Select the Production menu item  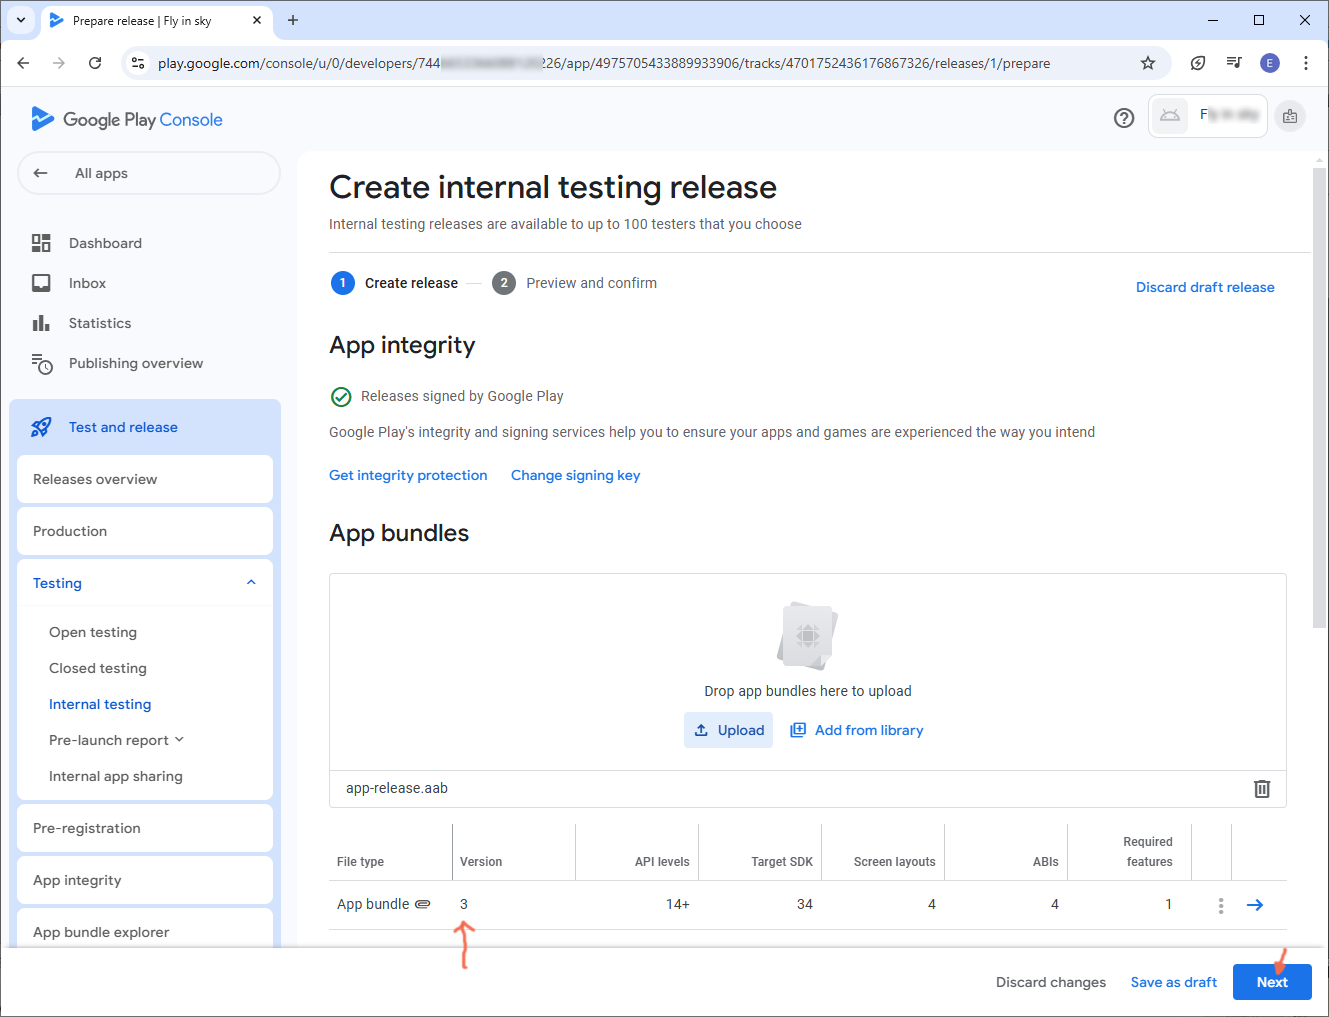pyautogui.click(x=70, y=531)
